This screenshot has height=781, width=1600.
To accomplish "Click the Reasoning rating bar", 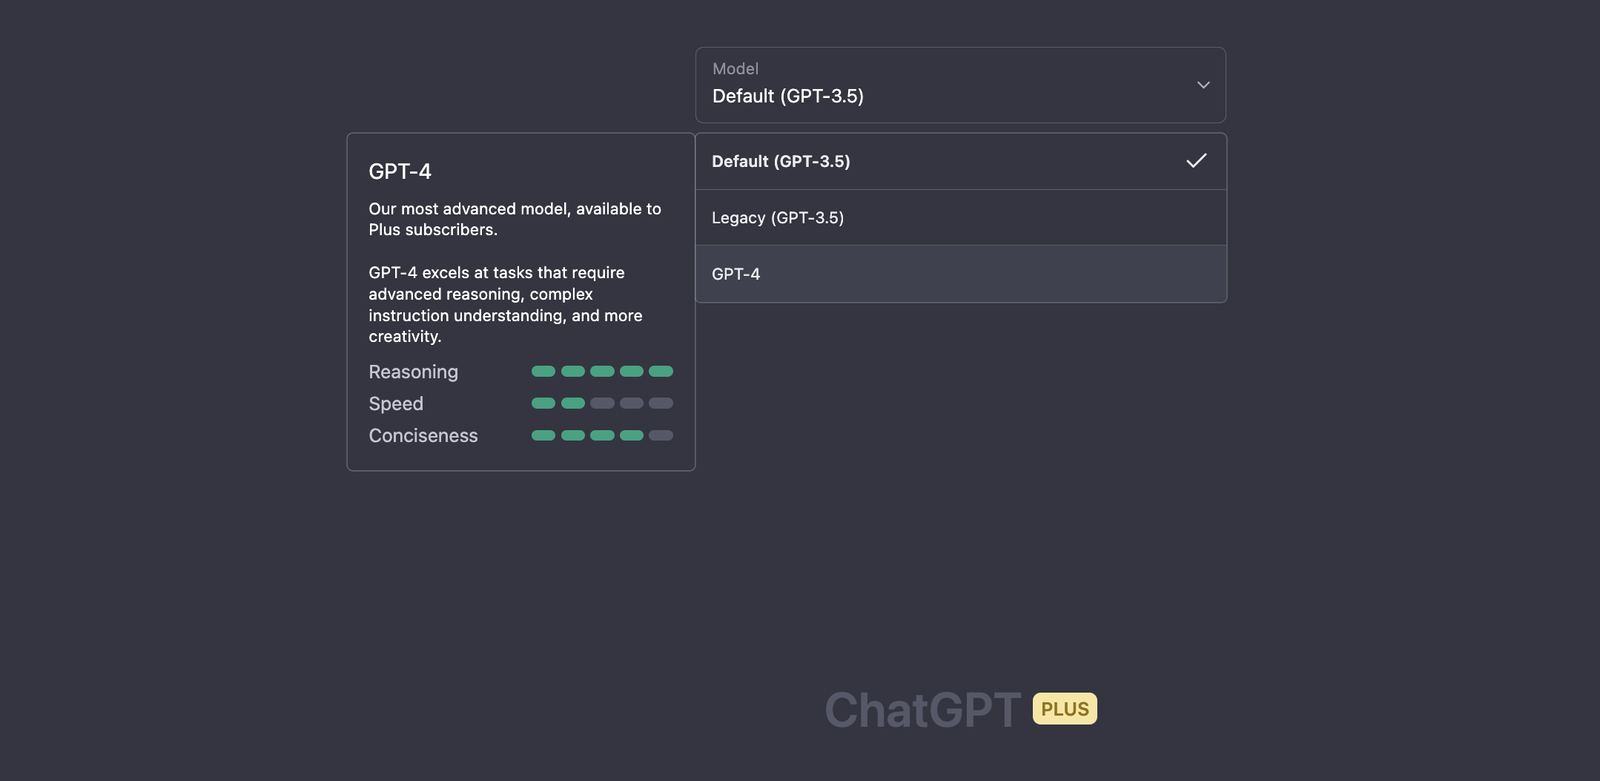I will tap(602, 371).
